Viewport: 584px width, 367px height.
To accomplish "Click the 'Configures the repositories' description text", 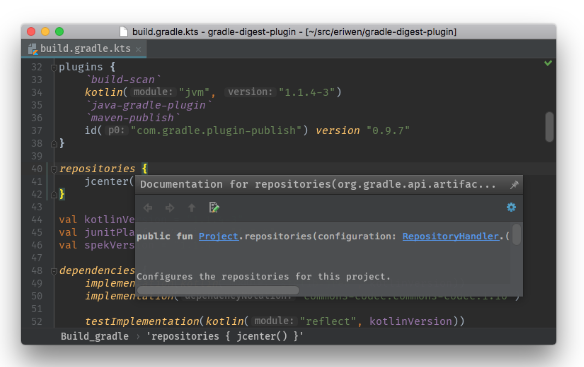I will click(263, 277).
